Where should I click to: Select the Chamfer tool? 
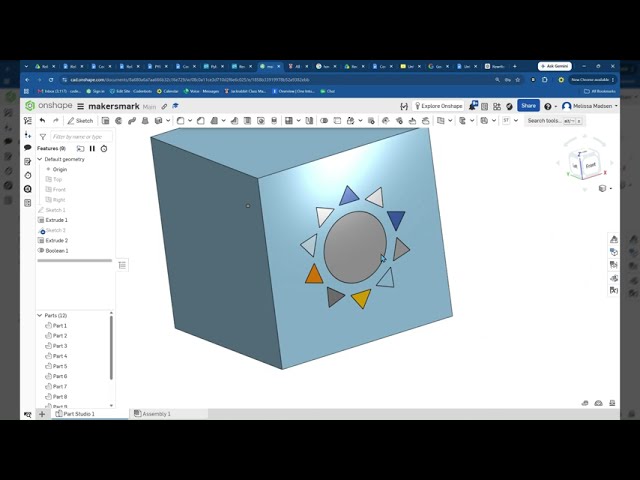(200, 120)
